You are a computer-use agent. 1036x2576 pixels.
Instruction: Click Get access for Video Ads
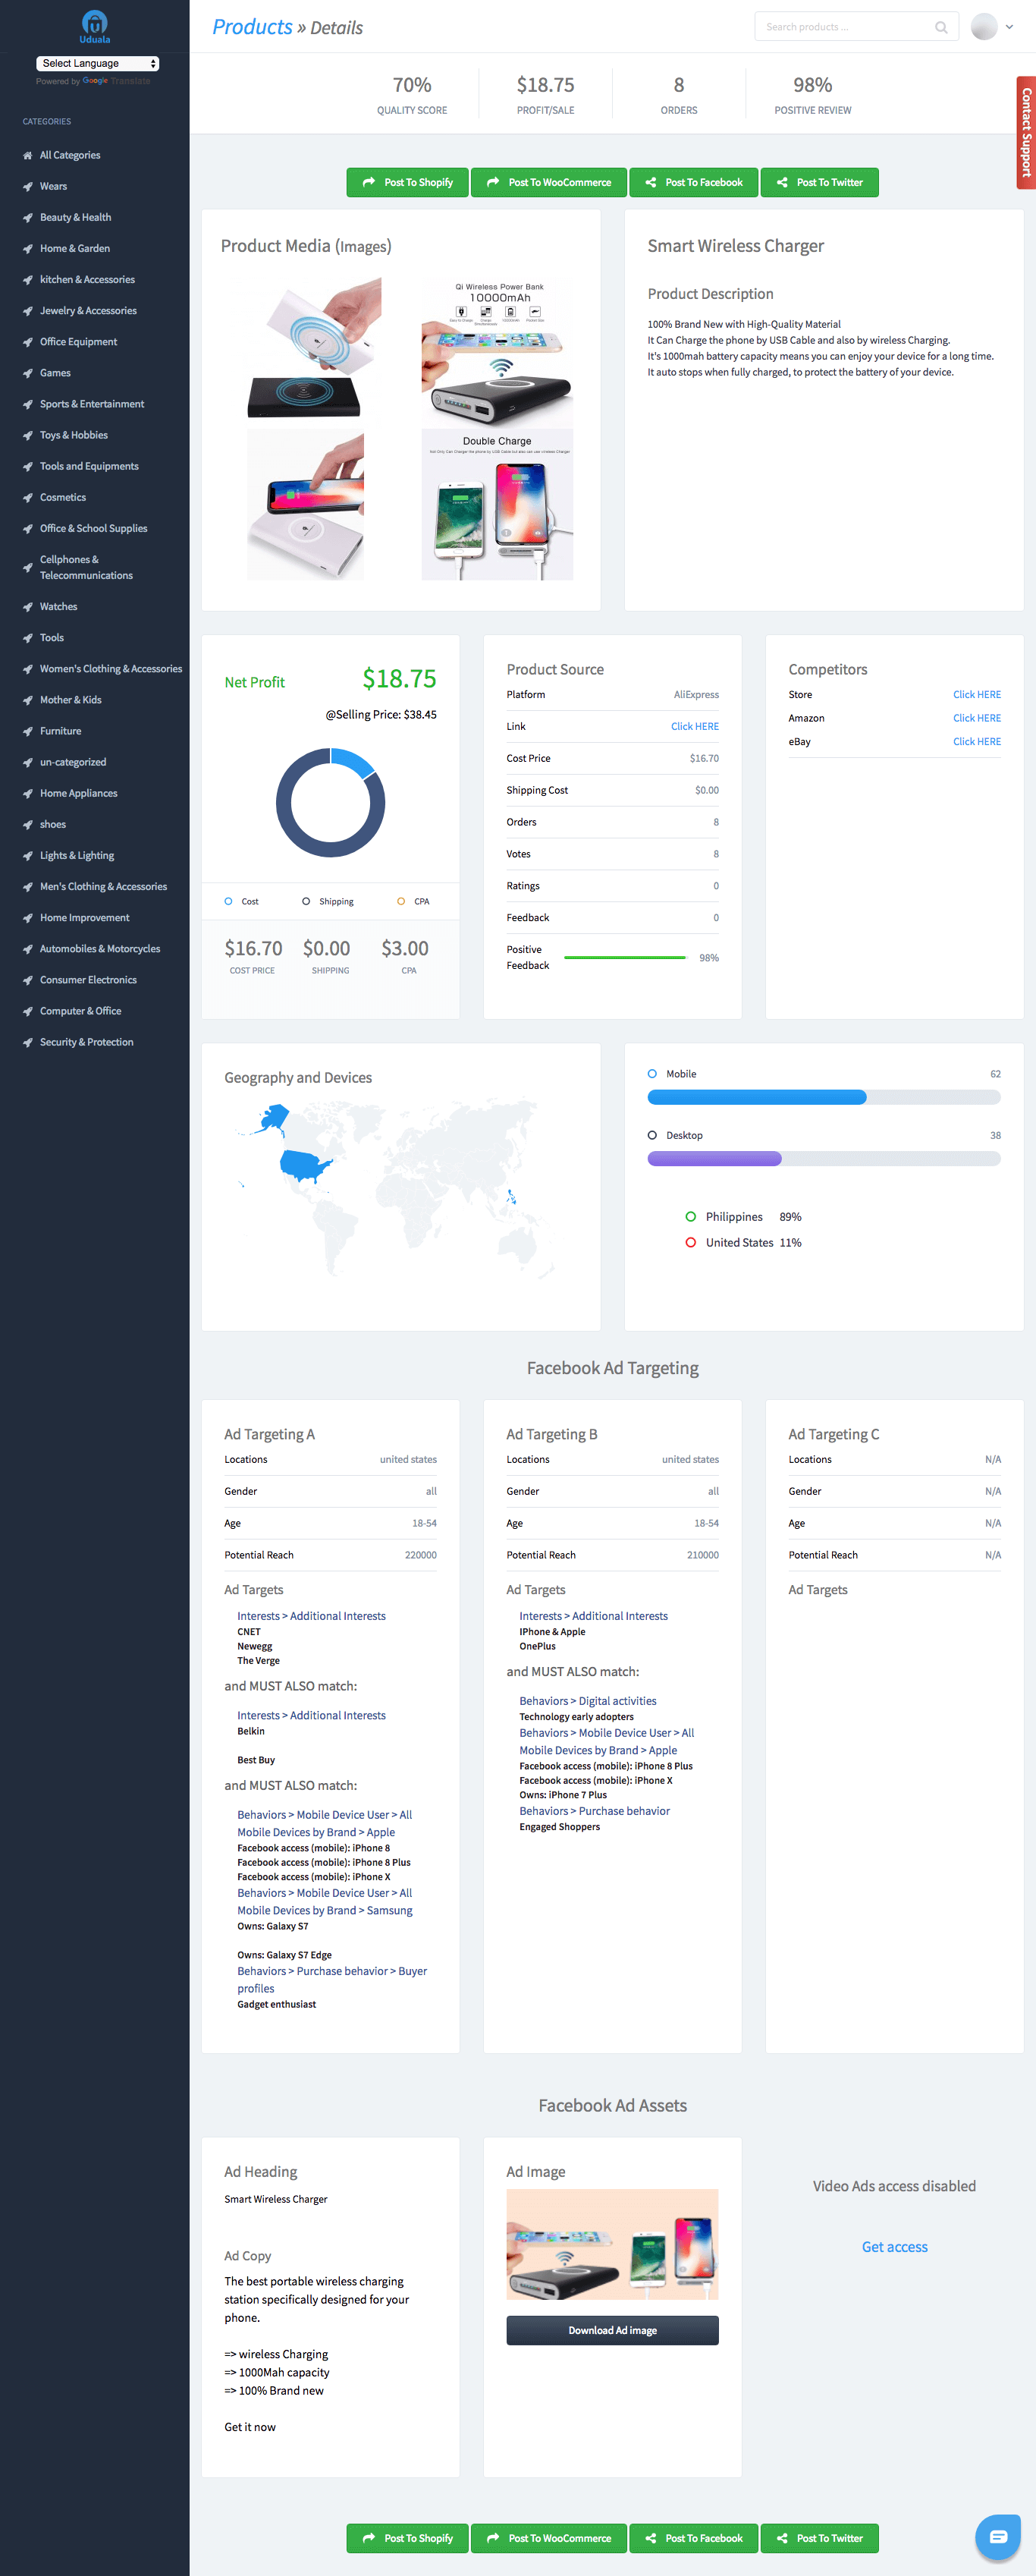tap(894, 2246)
